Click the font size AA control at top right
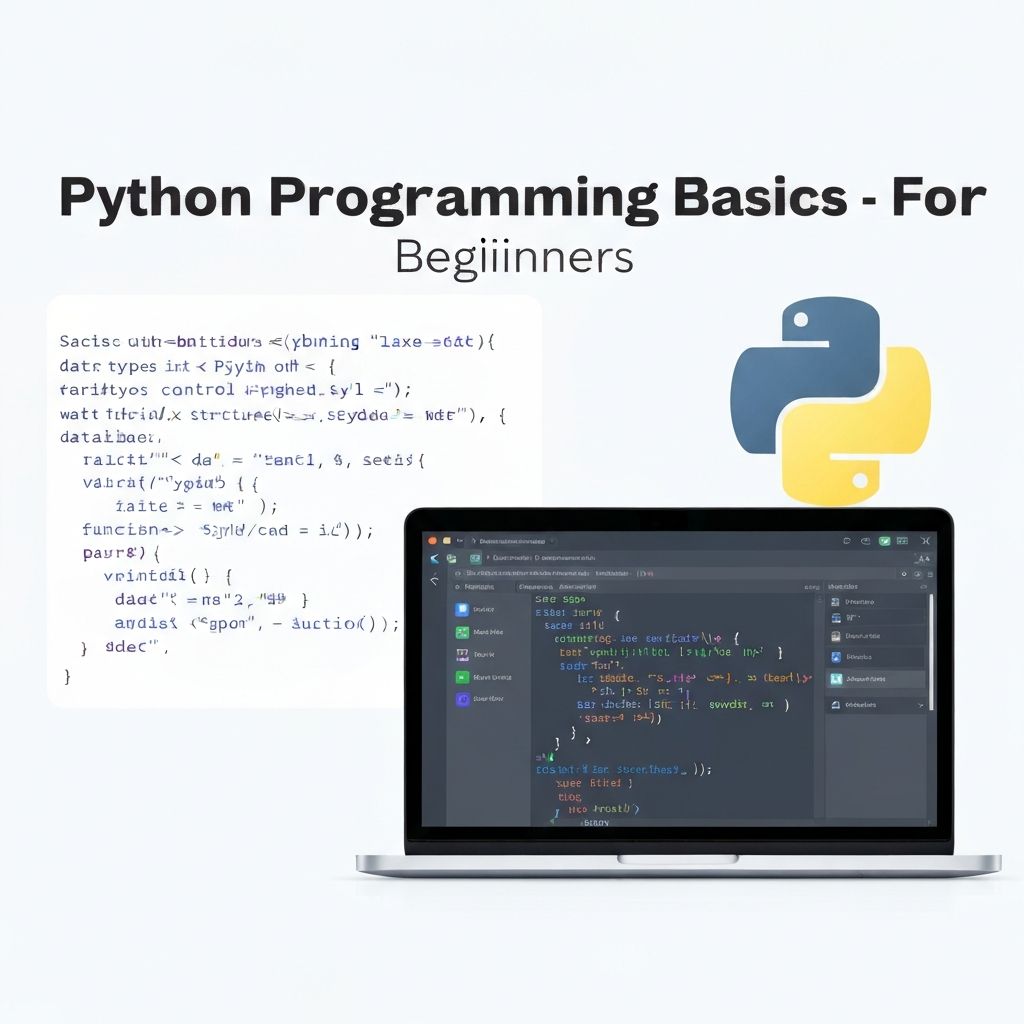Image resolution: width=1024 pixels, height=1024 pixels. (x=924, y=559)
